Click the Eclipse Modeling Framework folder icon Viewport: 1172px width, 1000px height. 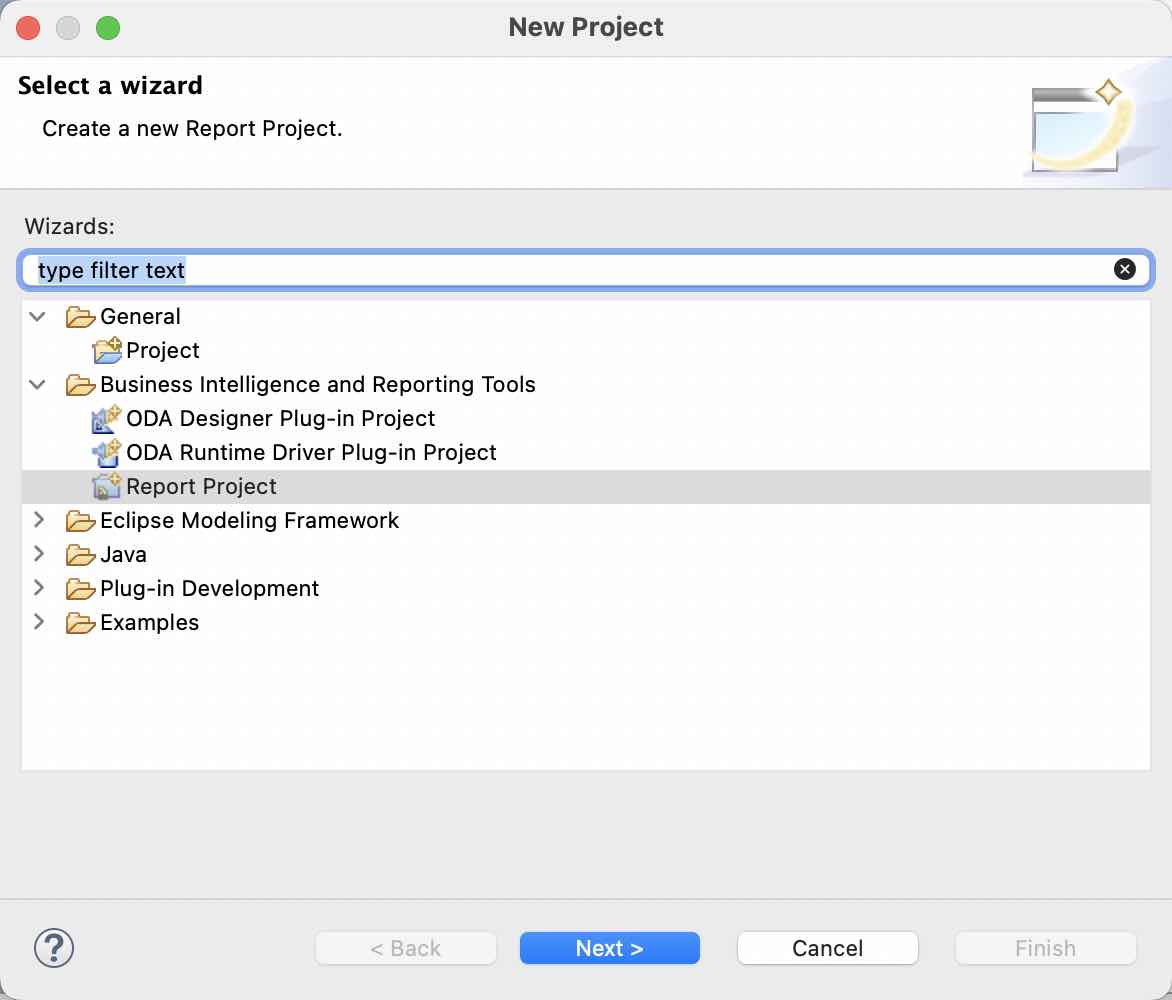80,521
